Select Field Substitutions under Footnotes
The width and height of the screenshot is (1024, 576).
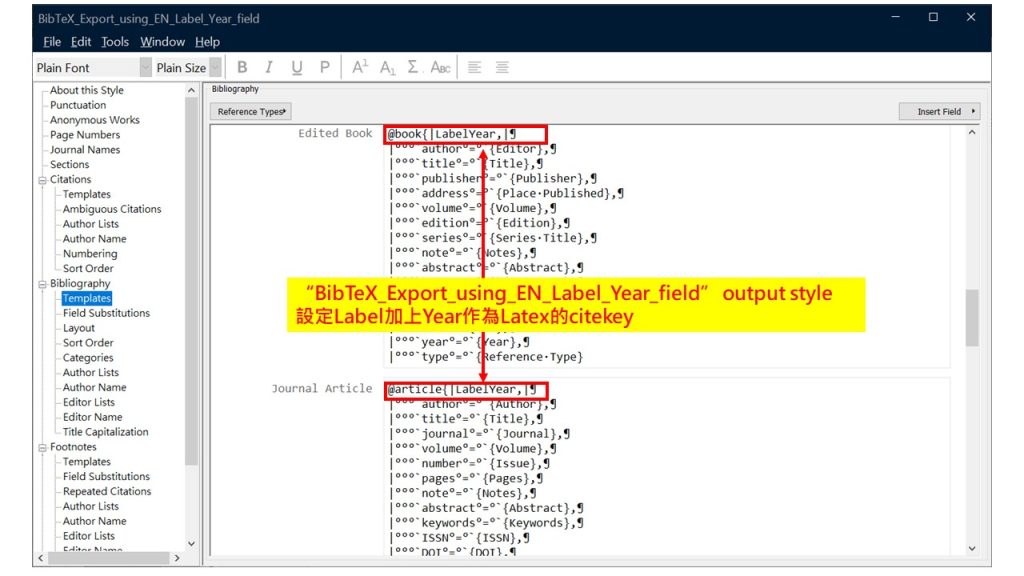click(106, 477)
